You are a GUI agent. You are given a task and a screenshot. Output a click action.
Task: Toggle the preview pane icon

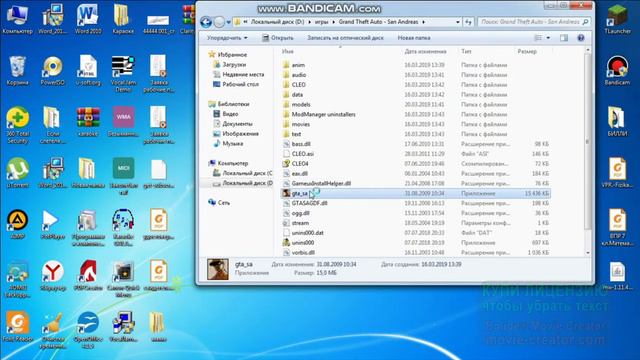[564, 38]
